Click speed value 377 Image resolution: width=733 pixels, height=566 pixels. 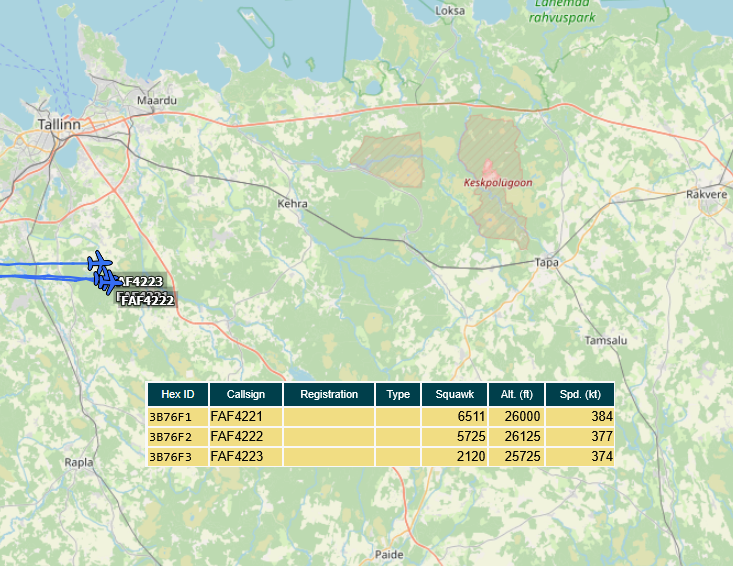pyautogui.click(x=602, y=437)
